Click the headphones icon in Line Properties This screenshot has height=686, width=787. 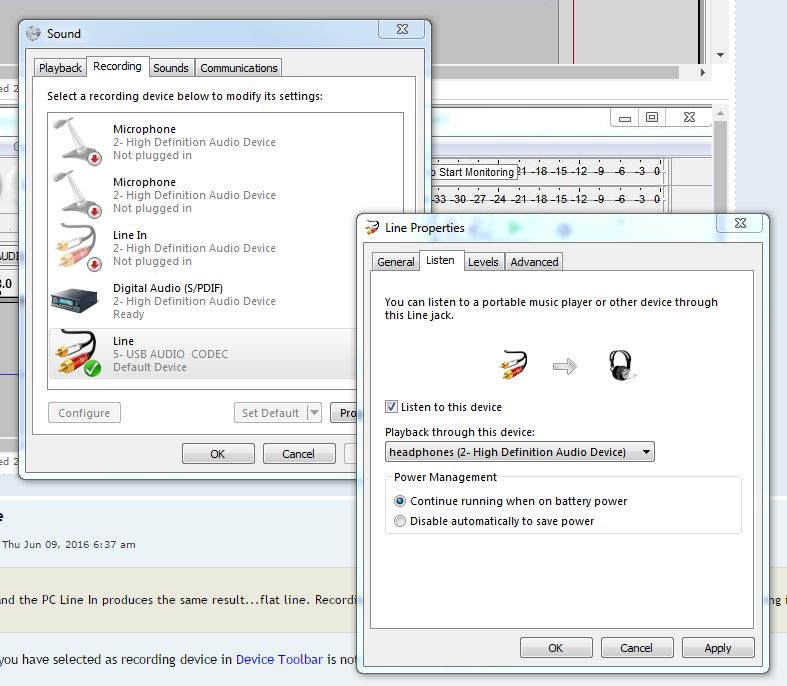pyautogui.click(x=621, y=366)
